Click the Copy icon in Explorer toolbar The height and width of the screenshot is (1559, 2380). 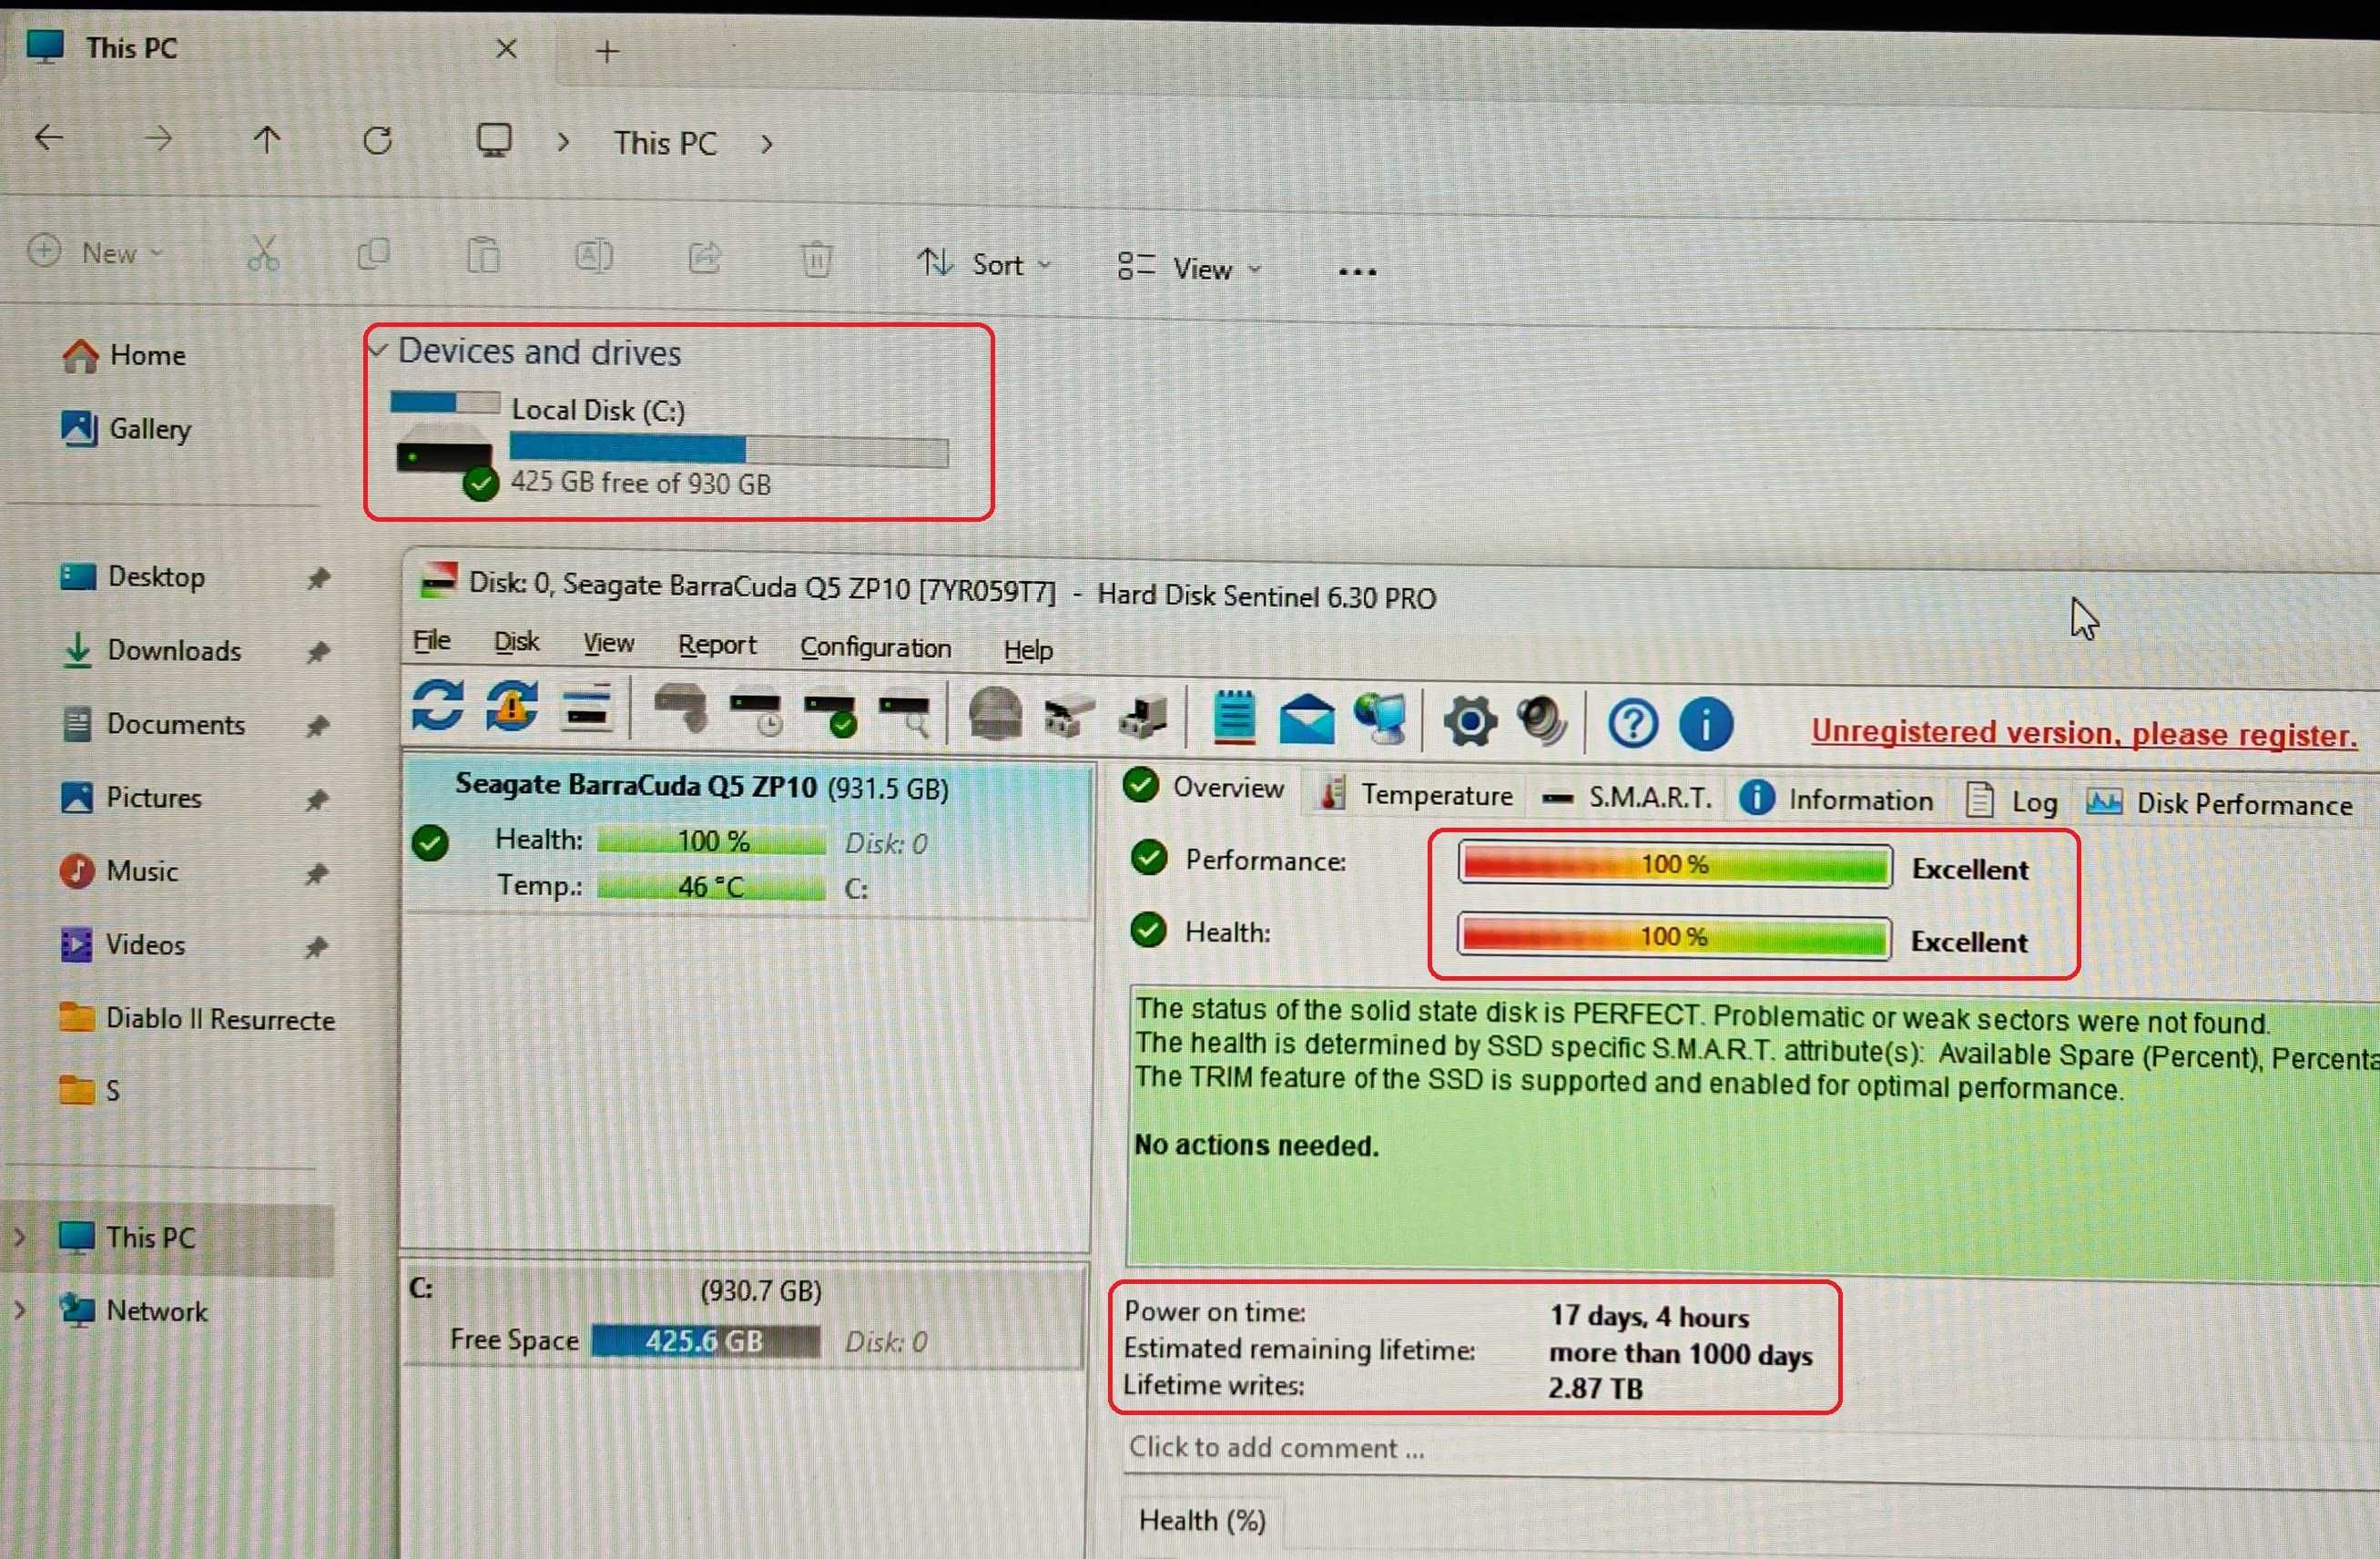click(x=373, y=255)
